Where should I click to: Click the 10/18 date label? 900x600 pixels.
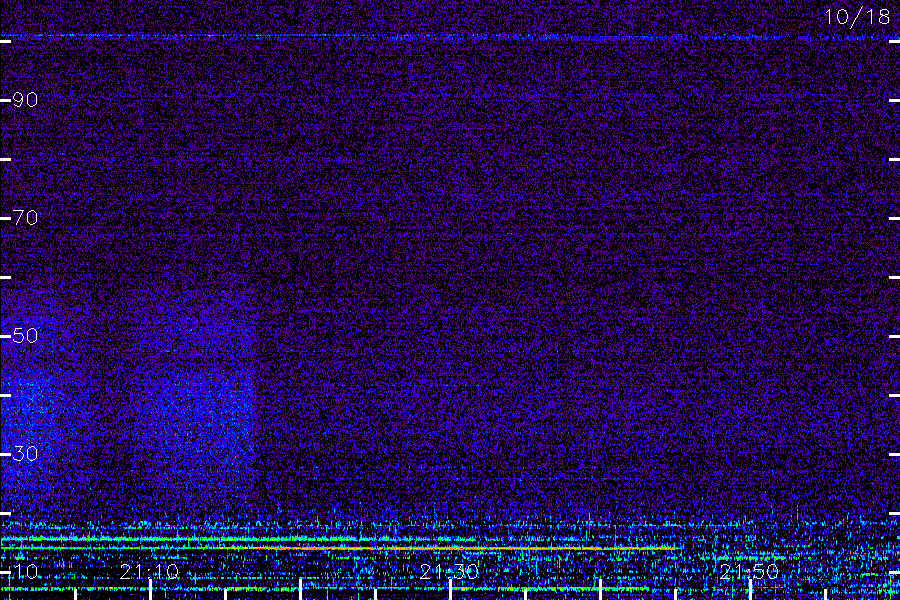click(857, 17)
